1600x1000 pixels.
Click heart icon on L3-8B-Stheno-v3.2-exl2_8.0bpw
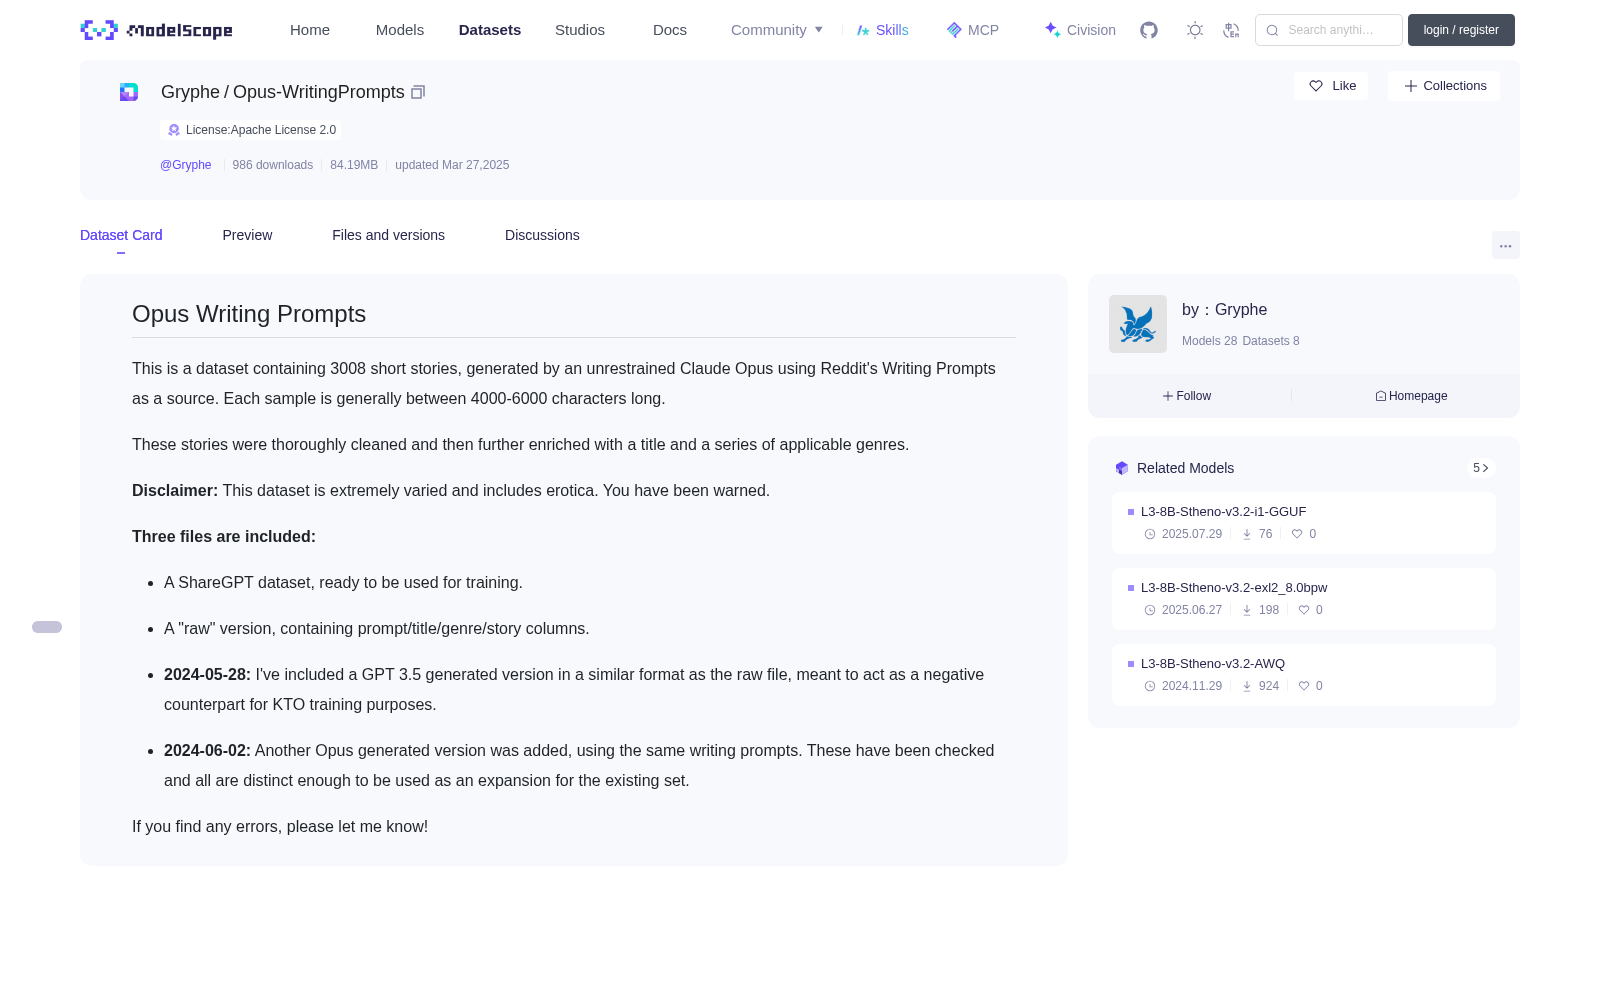1304,610
